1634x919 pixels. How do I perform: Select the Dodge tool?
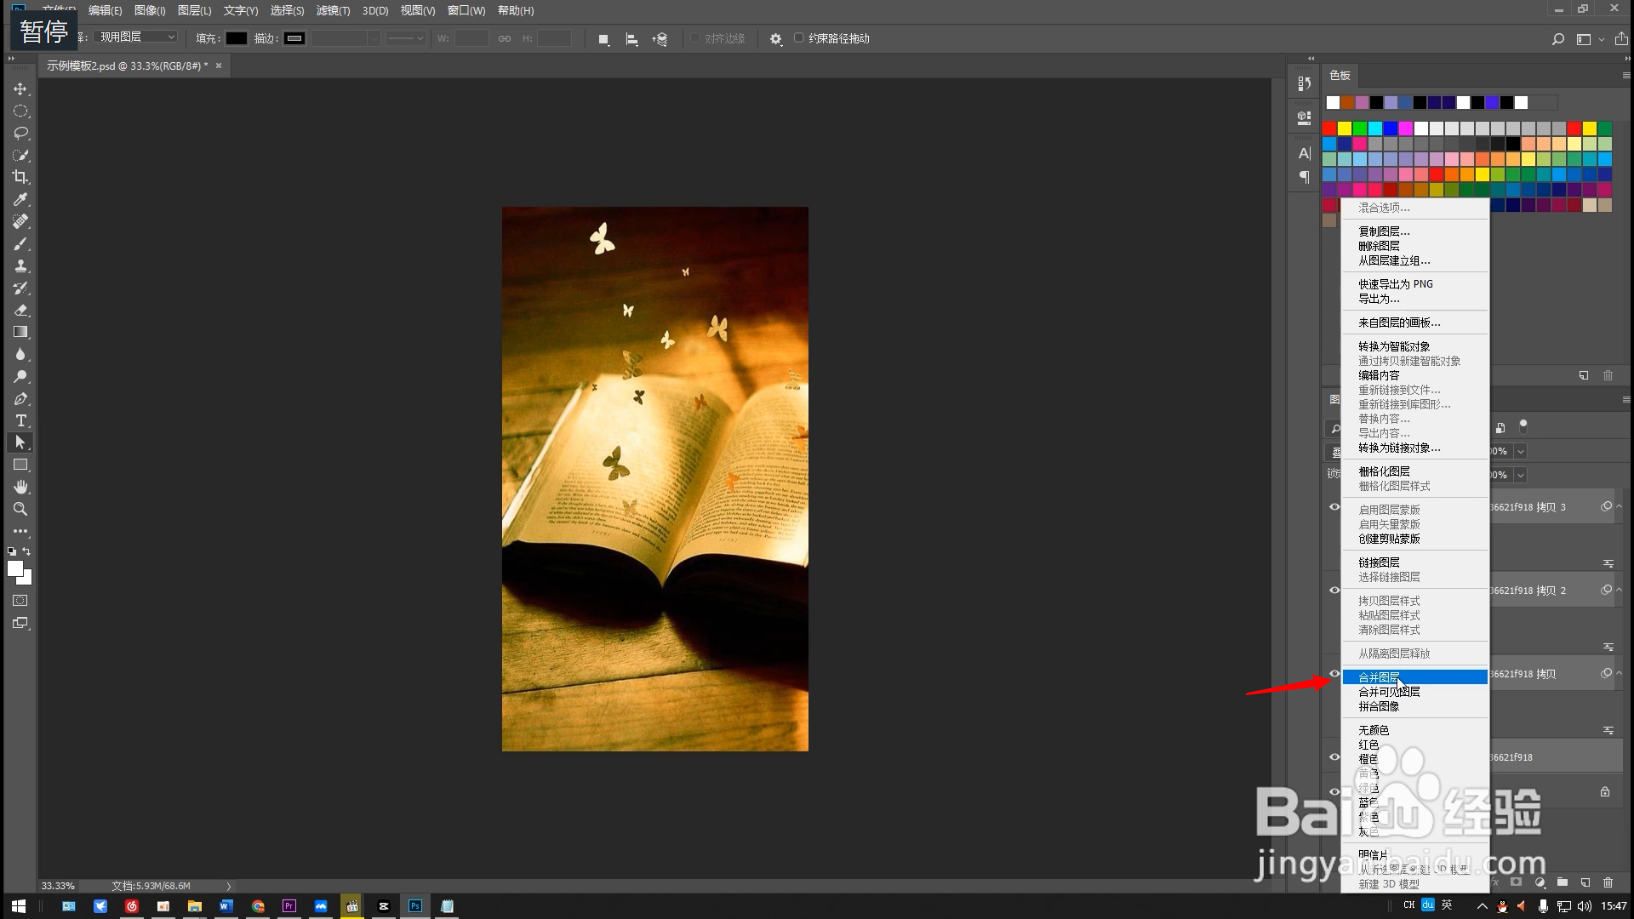[x=20, y=376]
